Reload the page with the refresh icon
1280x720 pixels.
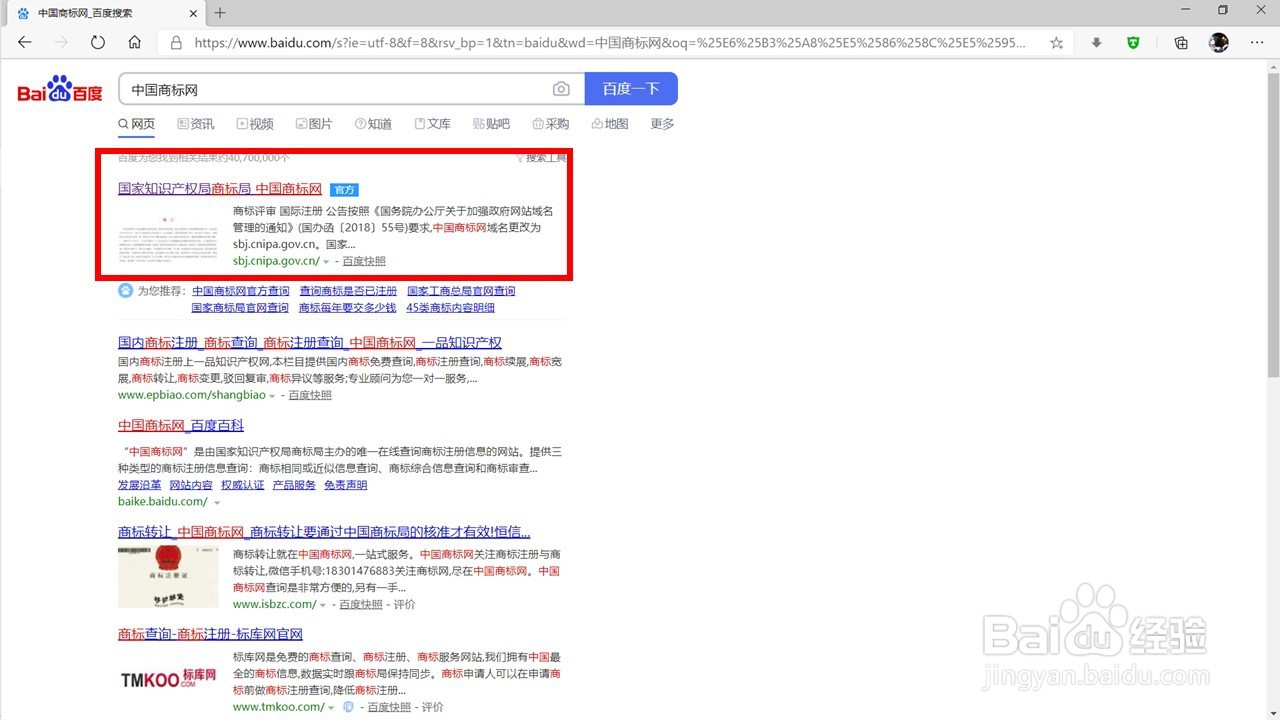point(98,43)
